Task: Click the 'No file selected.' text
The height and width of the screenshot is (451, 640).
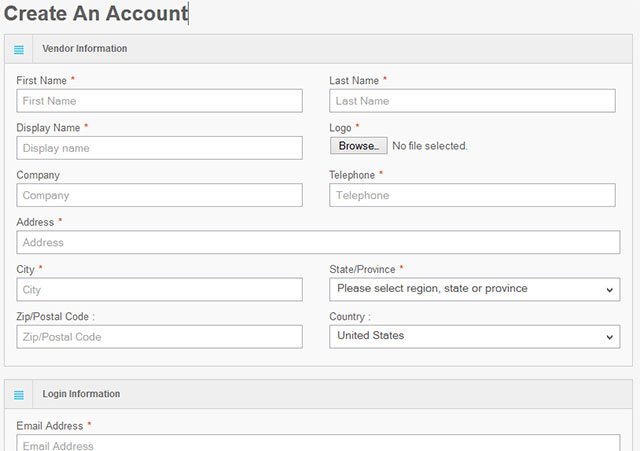Action: [x=430, y=146]
